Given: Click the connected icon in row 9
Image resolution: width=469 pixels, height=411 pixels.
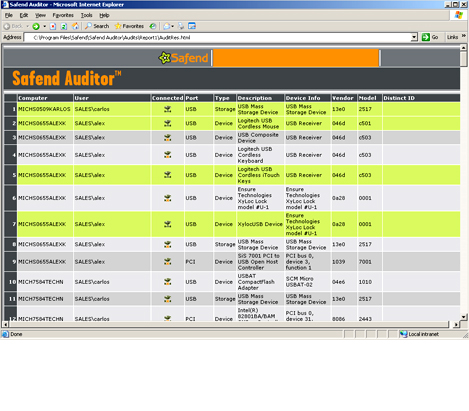Looking at the screenshot, I should click(x=168, y=262).
